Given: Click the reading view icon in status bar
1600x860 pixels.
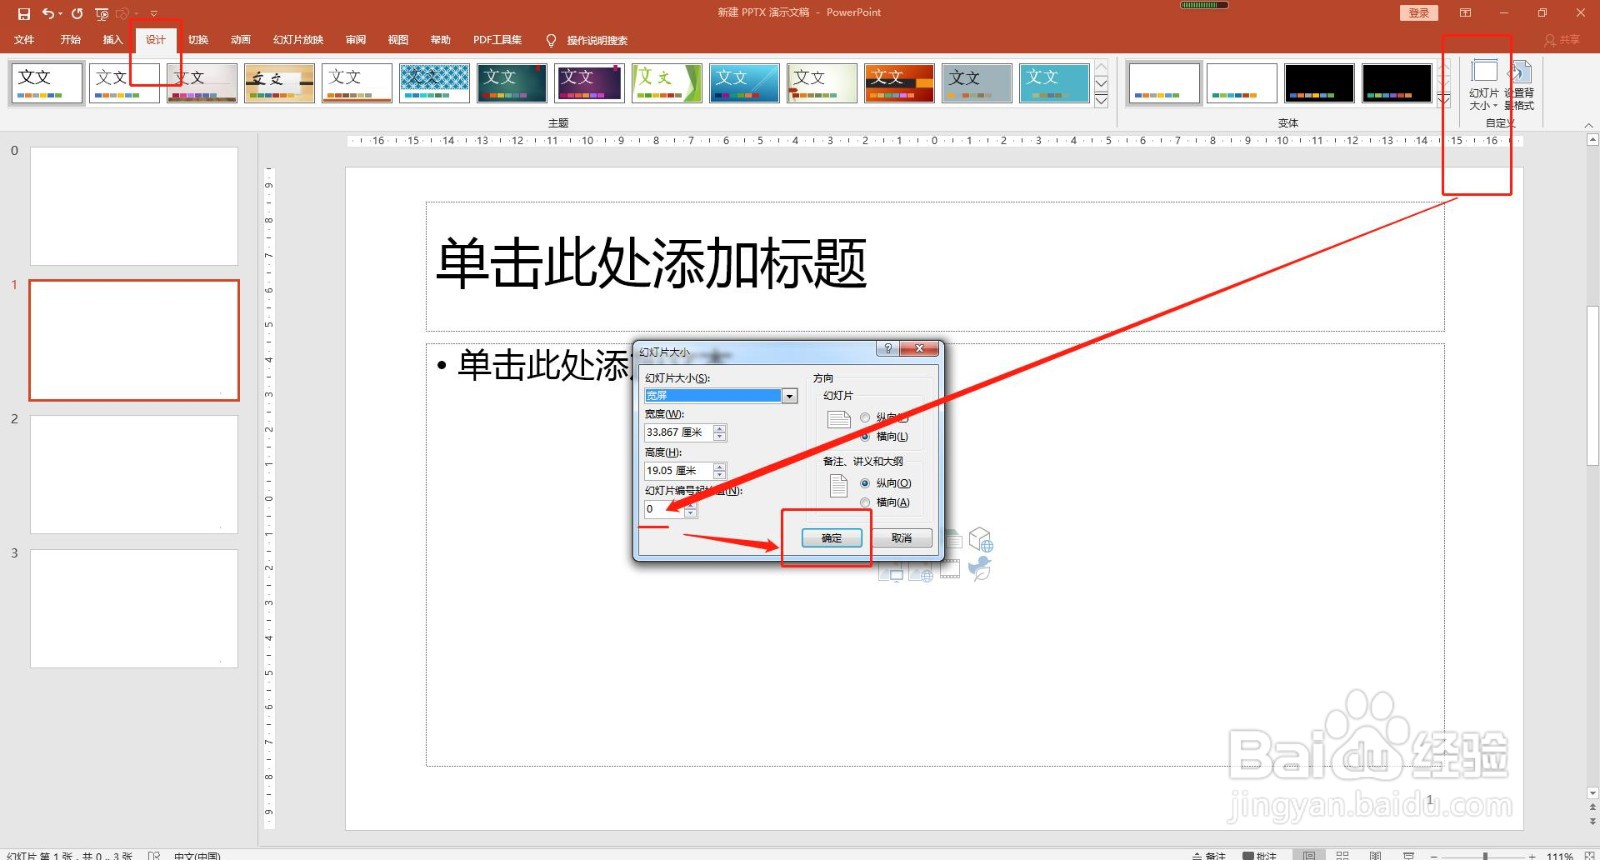Looking at the screenshot, I should coord(1376,856).
